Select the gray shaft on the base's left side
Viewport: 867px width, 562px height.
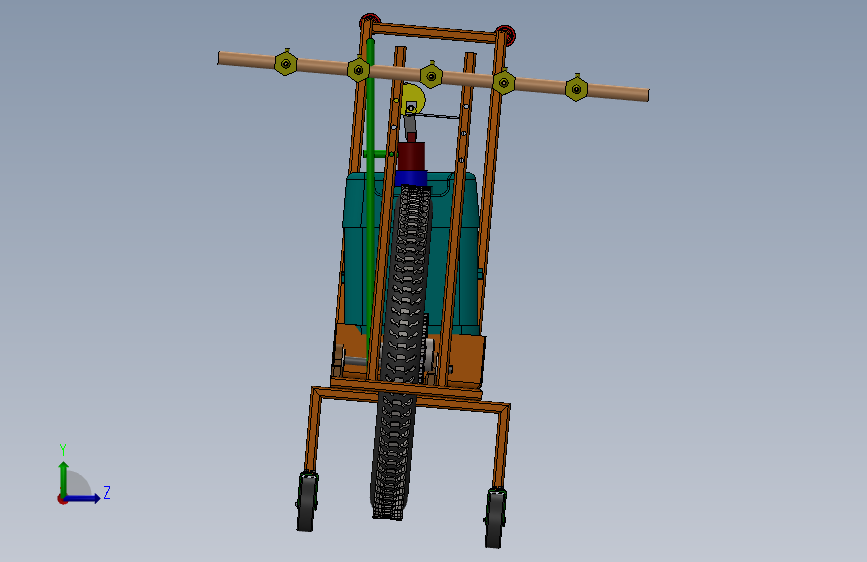[354, 362]
